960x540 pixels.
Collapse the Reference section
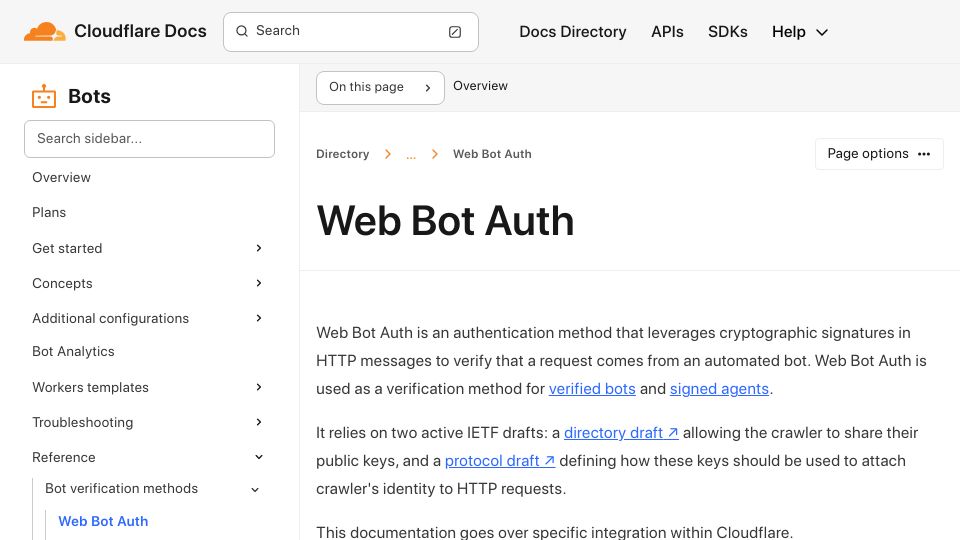(259, 457)
